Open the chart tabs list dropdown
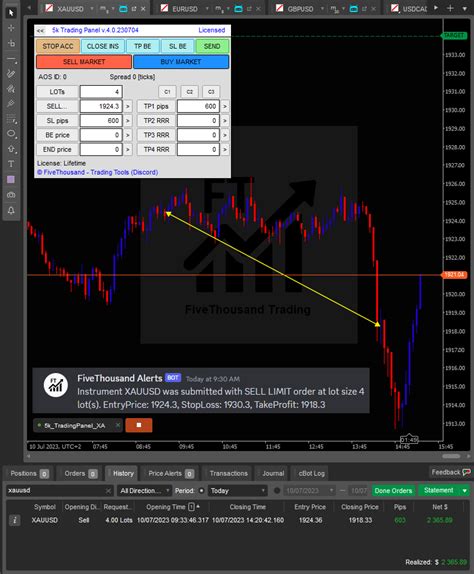 tap(465, 8)
